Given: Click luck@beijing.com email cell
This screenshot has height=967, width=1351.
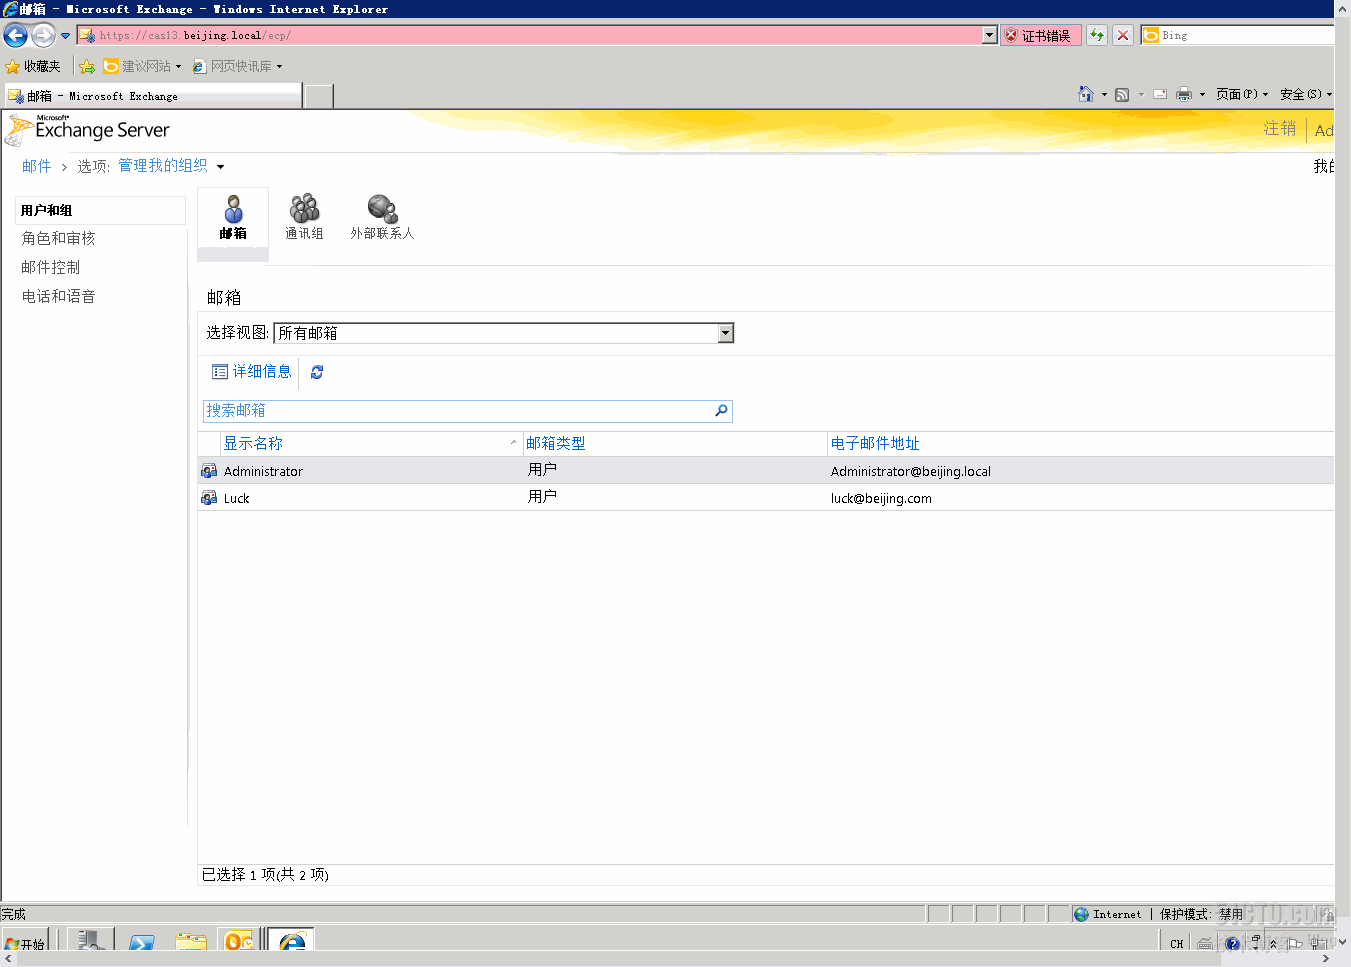Looking at the screenshot, I should (881, 498).
